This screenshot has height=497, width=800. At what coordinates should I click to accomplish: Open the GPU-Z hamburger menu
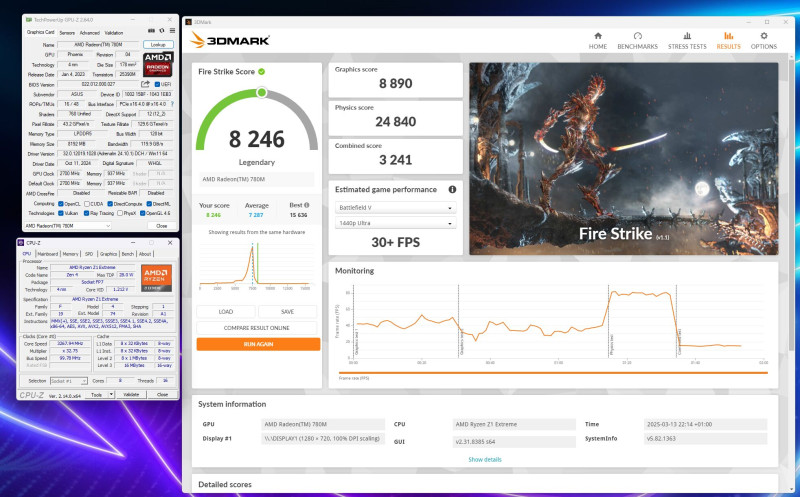tap(172, 31)
